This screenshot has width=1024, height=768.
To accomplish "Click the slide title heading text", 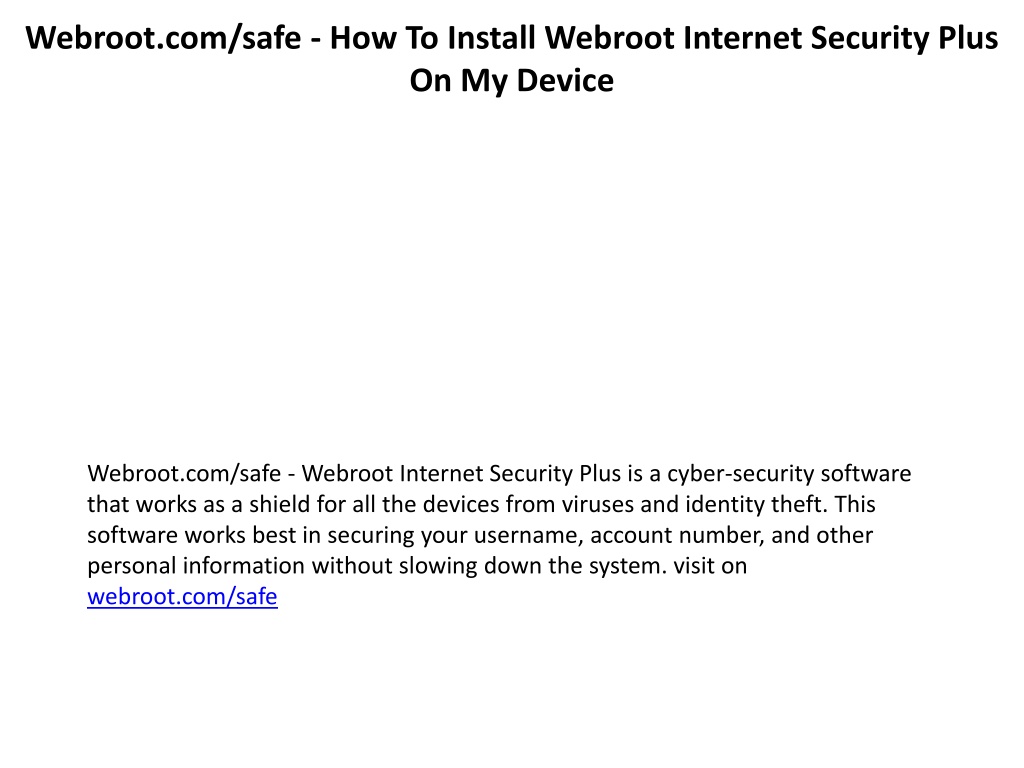I will [512, 59].
